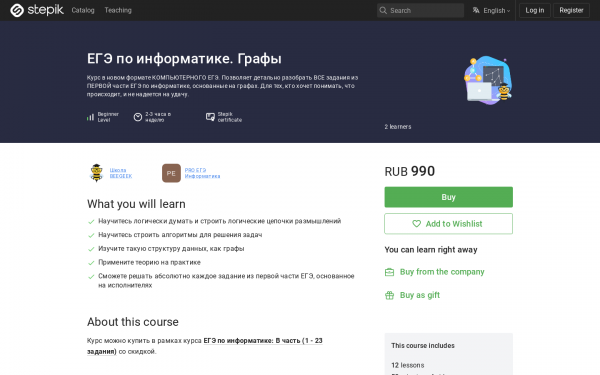This screenshot has width=600, height=375.
Task: Open the Buy as gift link
Action: (x=420, y=295)
